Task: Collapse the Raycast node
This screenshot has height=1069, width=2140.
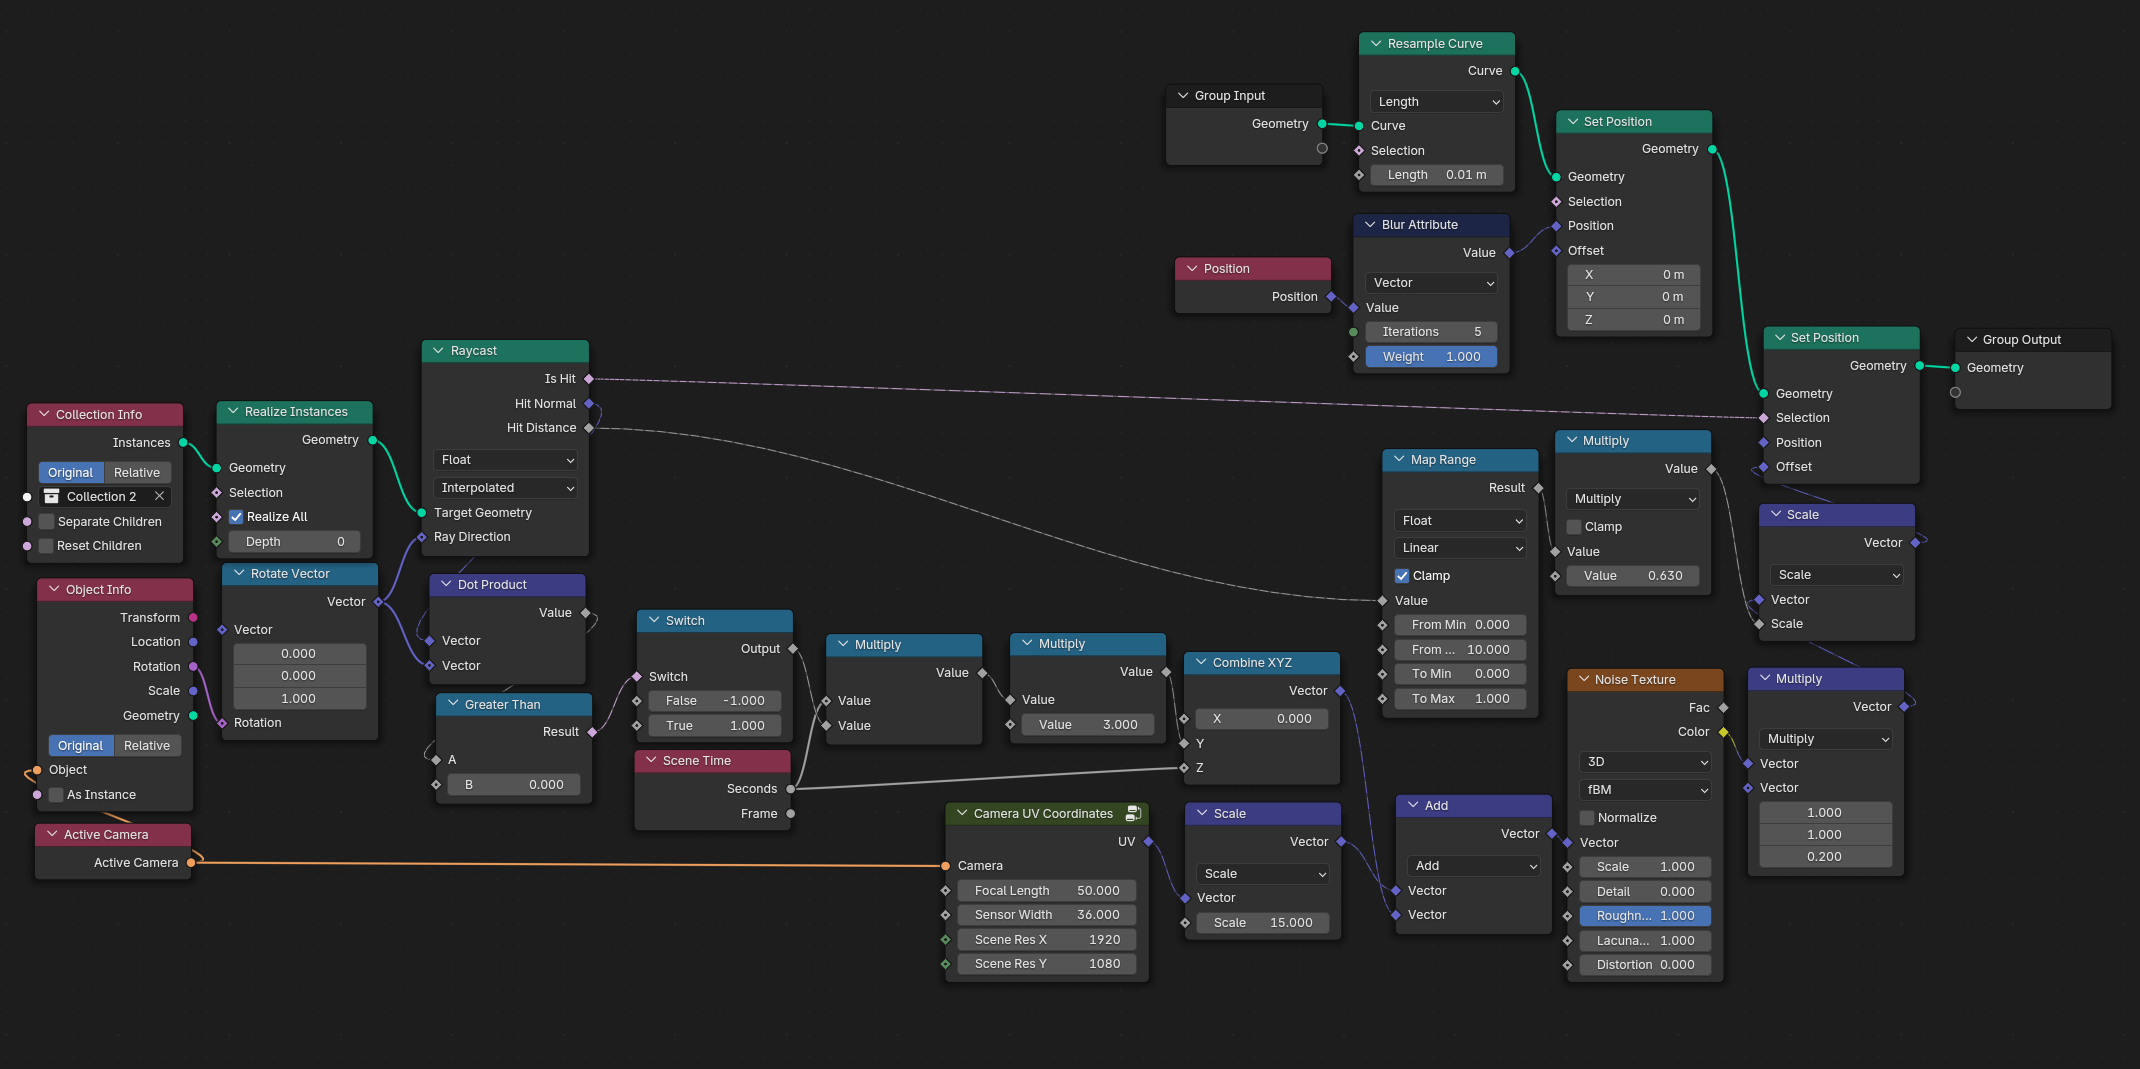Action: tap(438, 351)
